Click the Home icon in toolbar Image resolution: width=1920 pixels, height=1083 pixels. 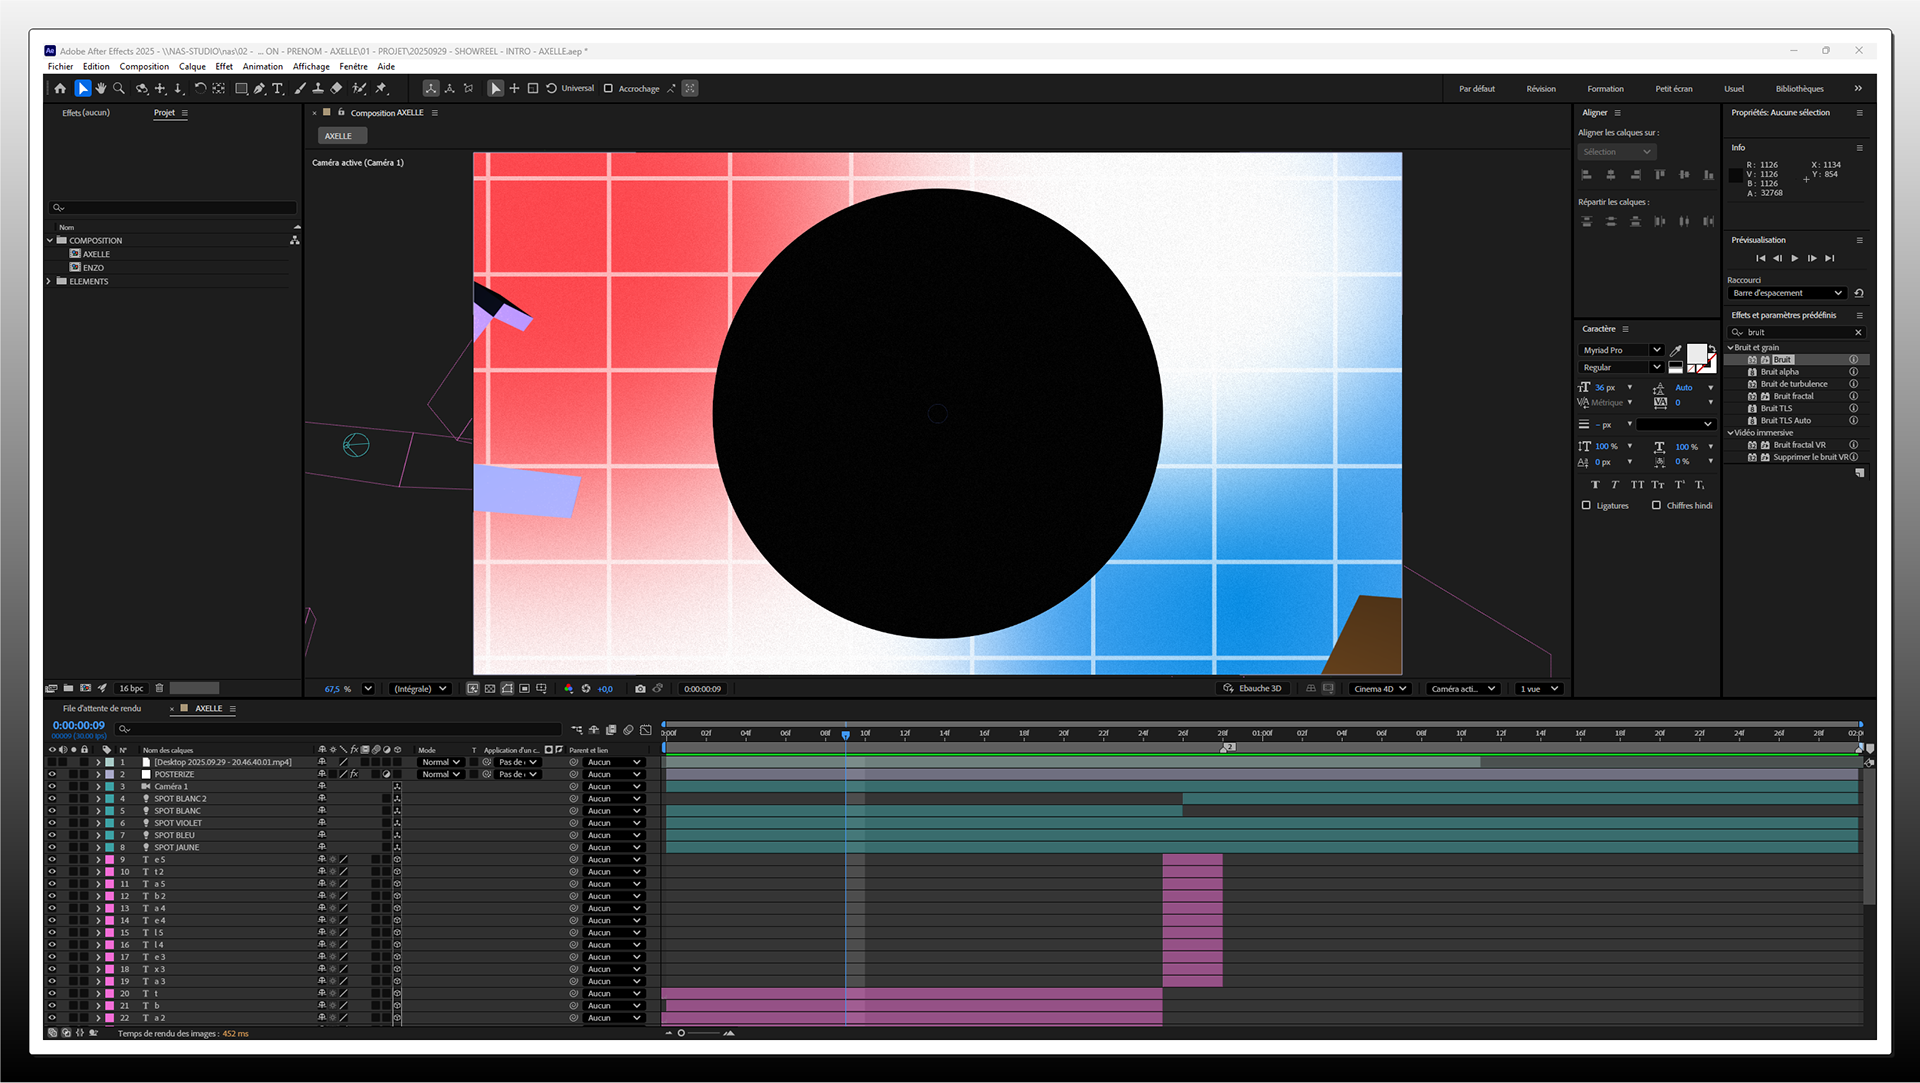pyautogui.click(x=60, y=88)
